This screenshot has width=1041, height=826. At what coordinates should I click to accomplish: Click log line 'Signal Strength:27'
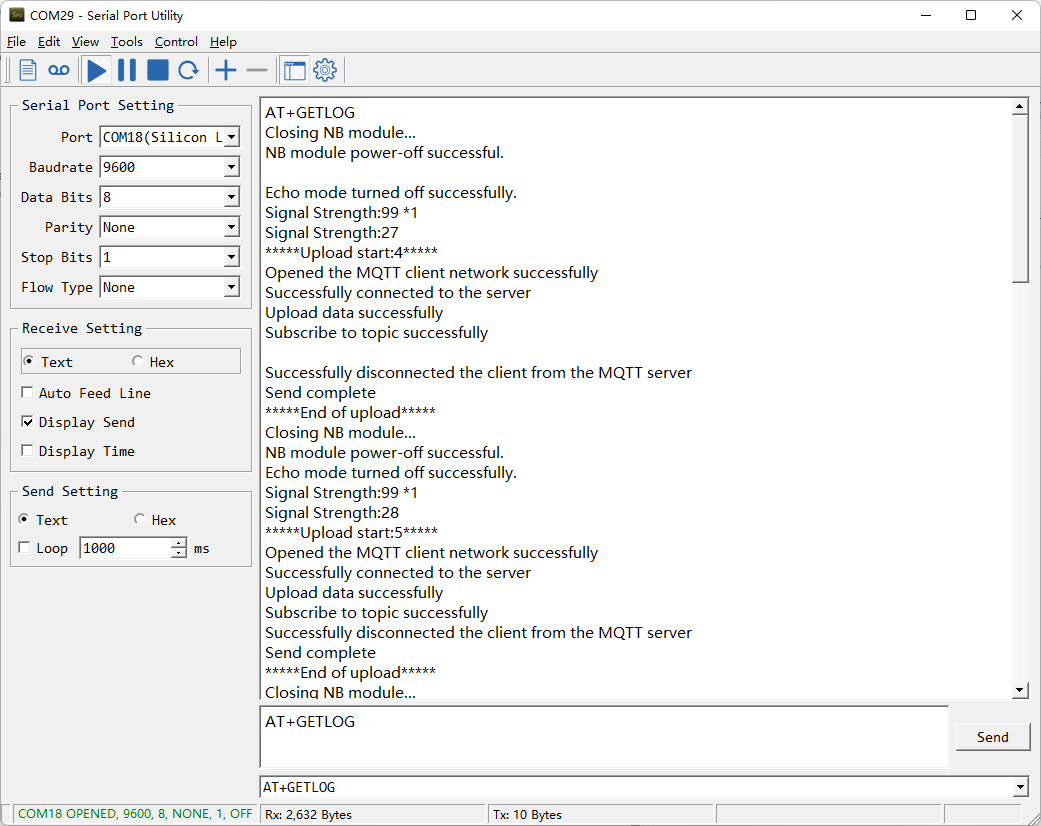(x=332, y=233)
